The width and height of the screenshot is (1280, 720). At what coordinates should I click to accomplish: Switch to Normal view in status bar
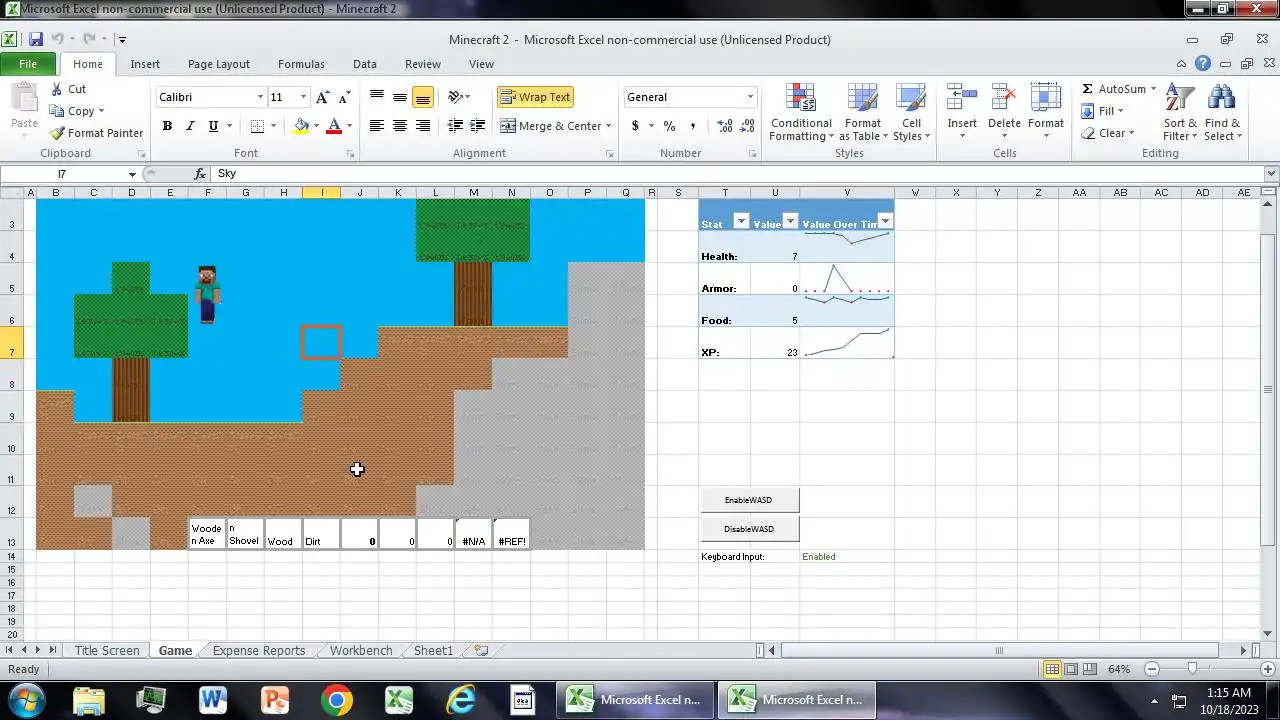(x=1052, y=669)
